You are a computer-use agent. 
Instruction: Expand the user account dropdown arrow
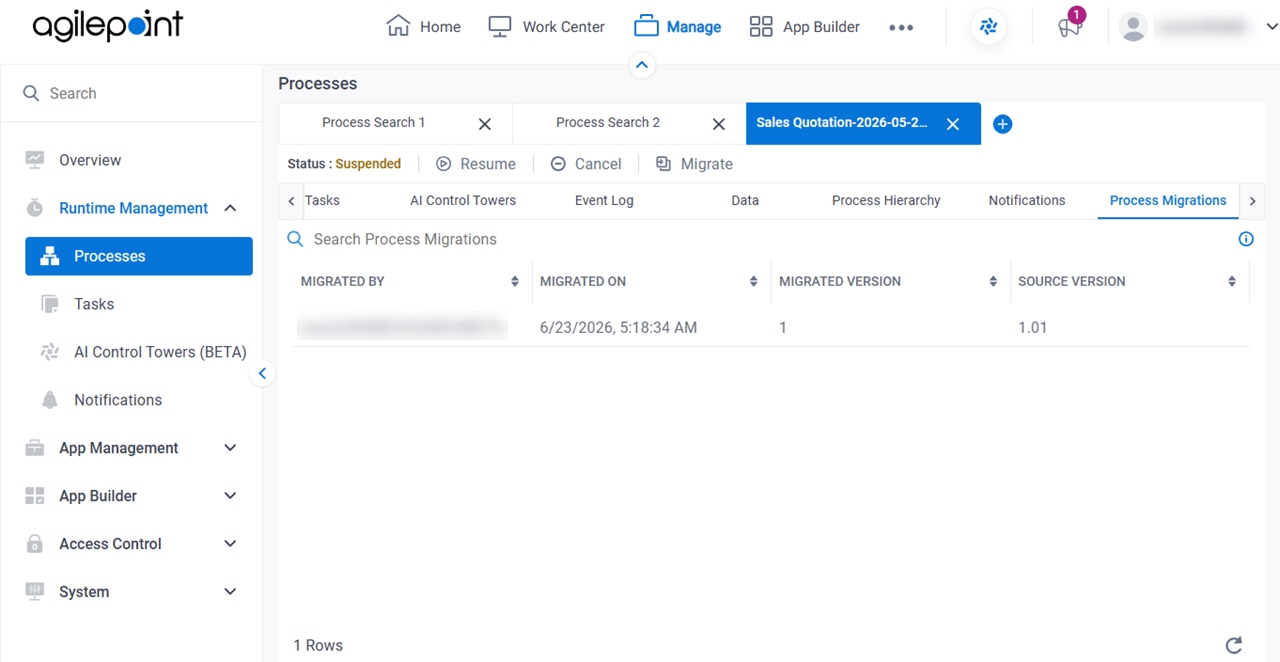1271,28
